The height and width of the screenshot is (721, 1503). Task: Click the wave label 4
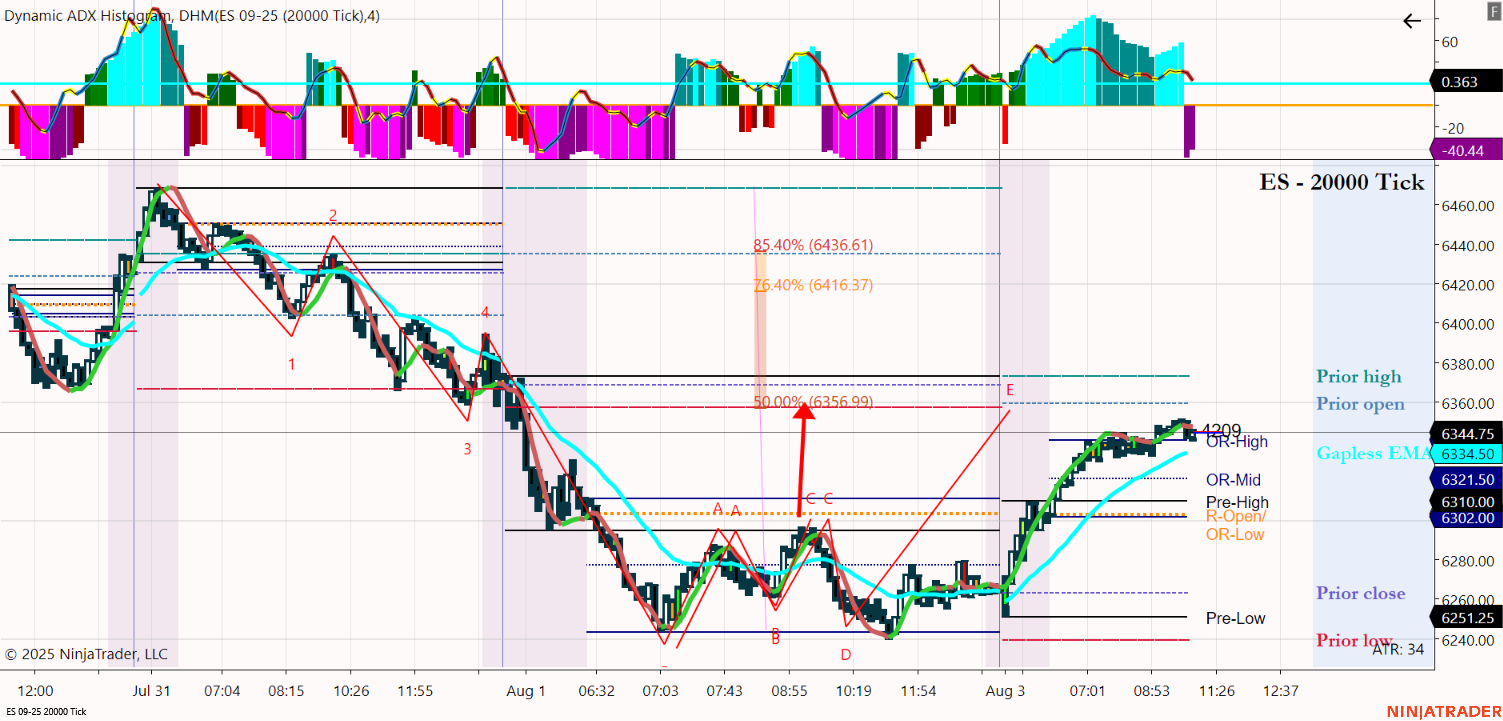(x=485, y=313)
